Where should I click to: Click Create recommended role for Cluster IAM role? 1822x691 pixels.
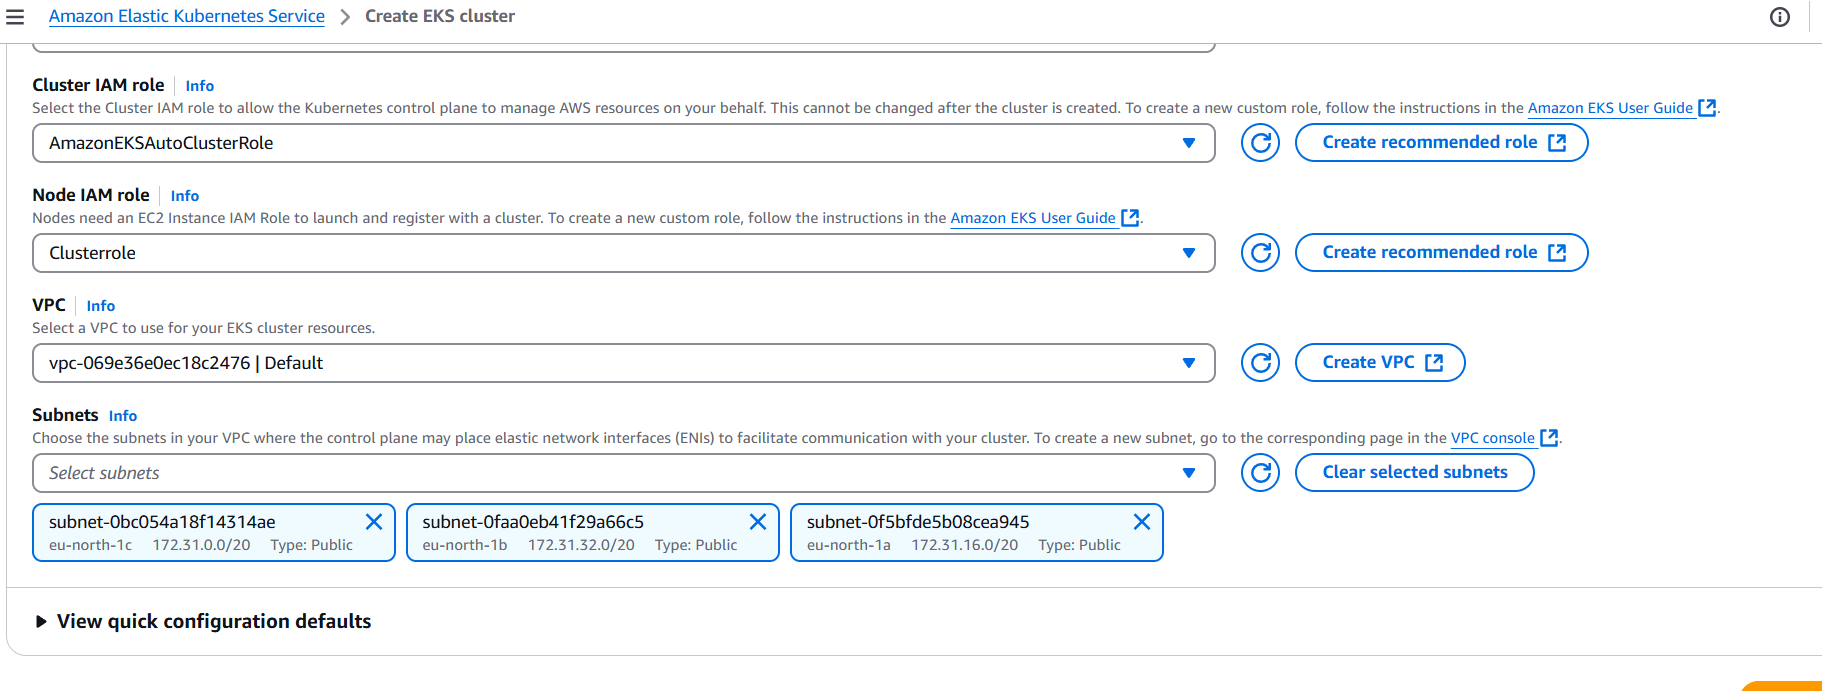point(1441,142)
